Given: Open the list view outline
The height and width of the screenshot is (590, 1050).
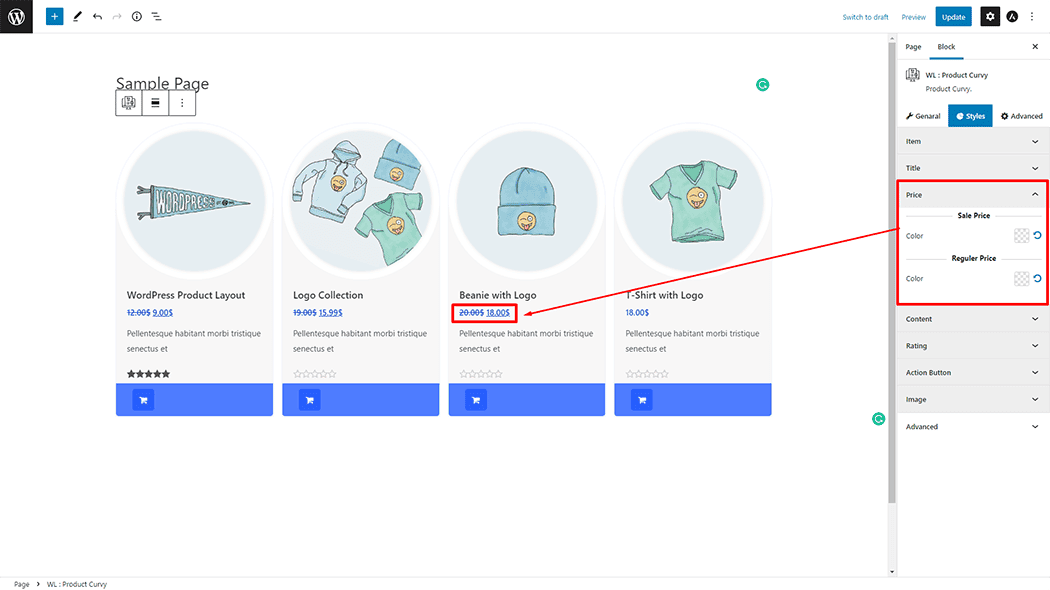Looking at the screenshot, I should point(156,17).
